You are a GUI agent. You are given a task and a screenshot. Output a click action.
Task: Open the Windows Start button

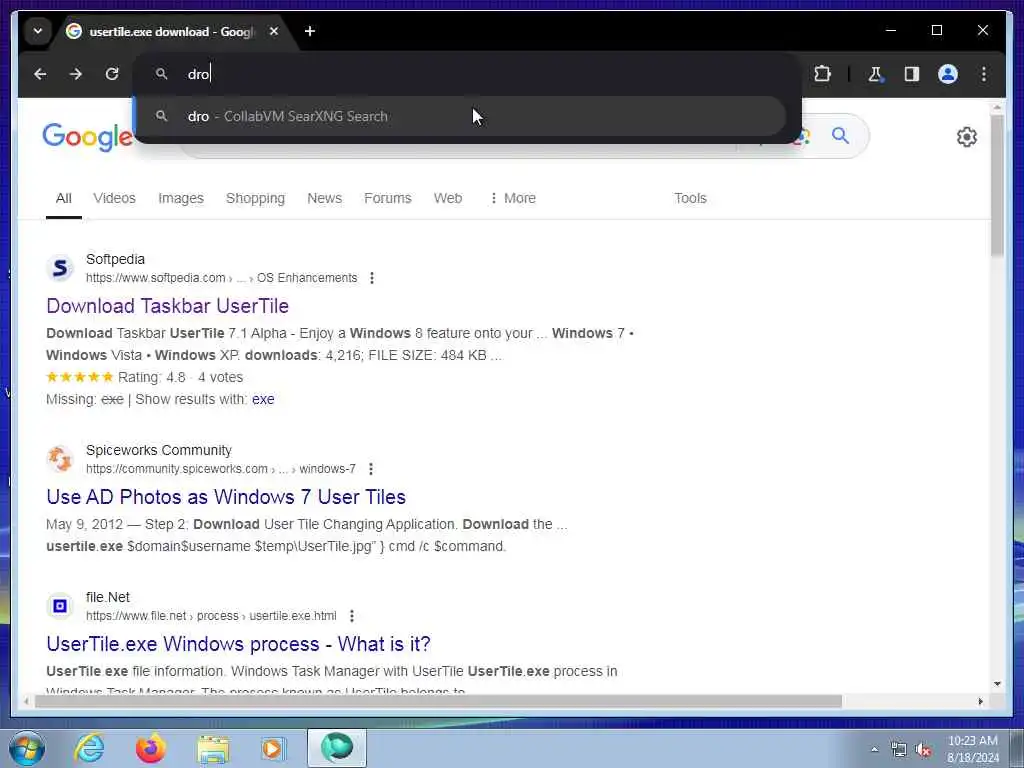tap(27, 749)
